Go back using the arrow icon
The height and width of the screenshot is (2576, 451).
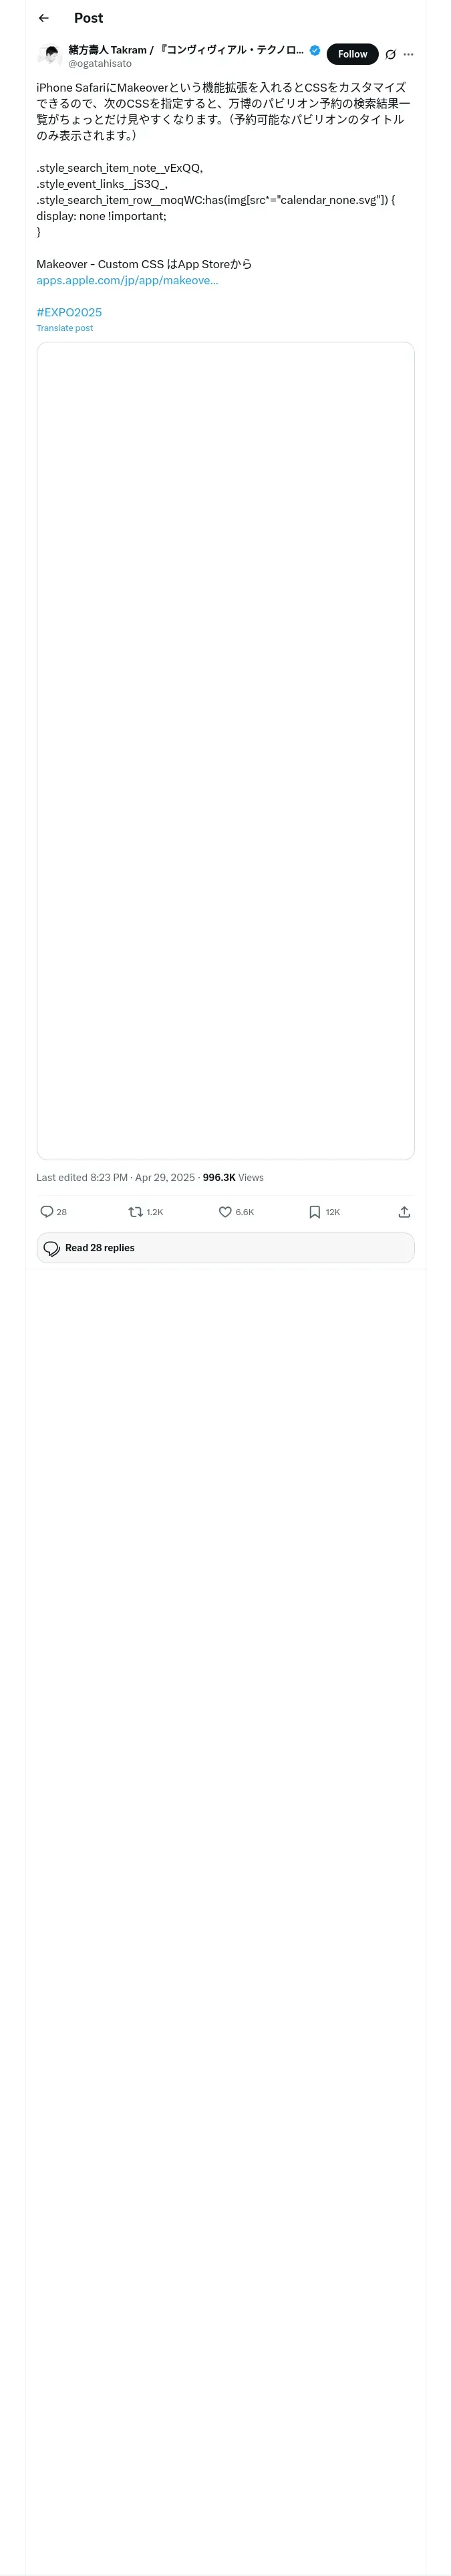(x=43, y=18)
